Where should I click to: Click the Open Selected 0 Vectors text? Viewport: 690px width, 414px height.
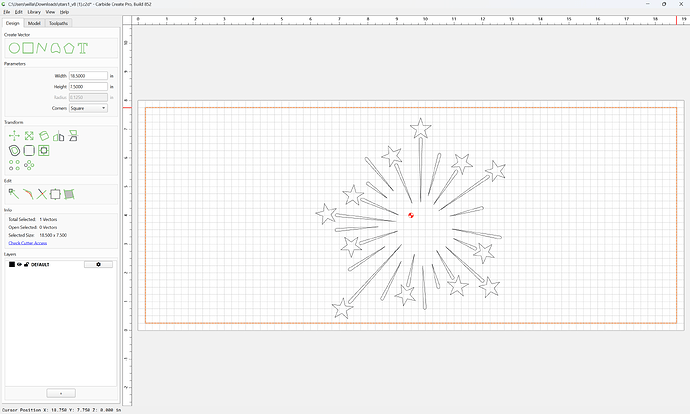(x=33, y=227)
